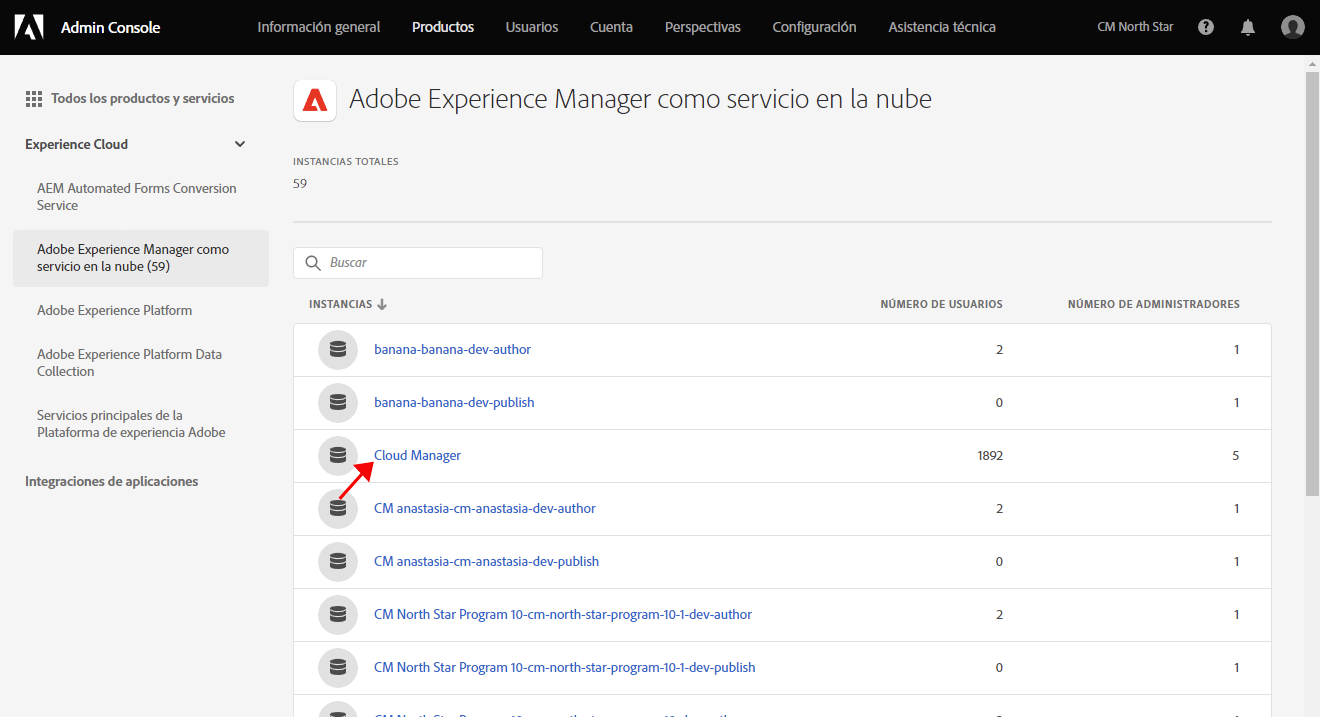The width and height of the screenshot is (1320, 717).
Task: Click administrator count 5 for Cloud Manager
Action: (x=1236, y=456)
